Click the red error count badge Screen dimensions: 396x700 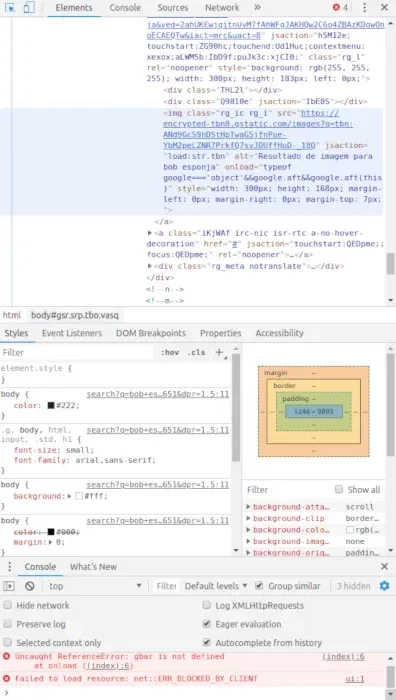click(x=340, y=8)
